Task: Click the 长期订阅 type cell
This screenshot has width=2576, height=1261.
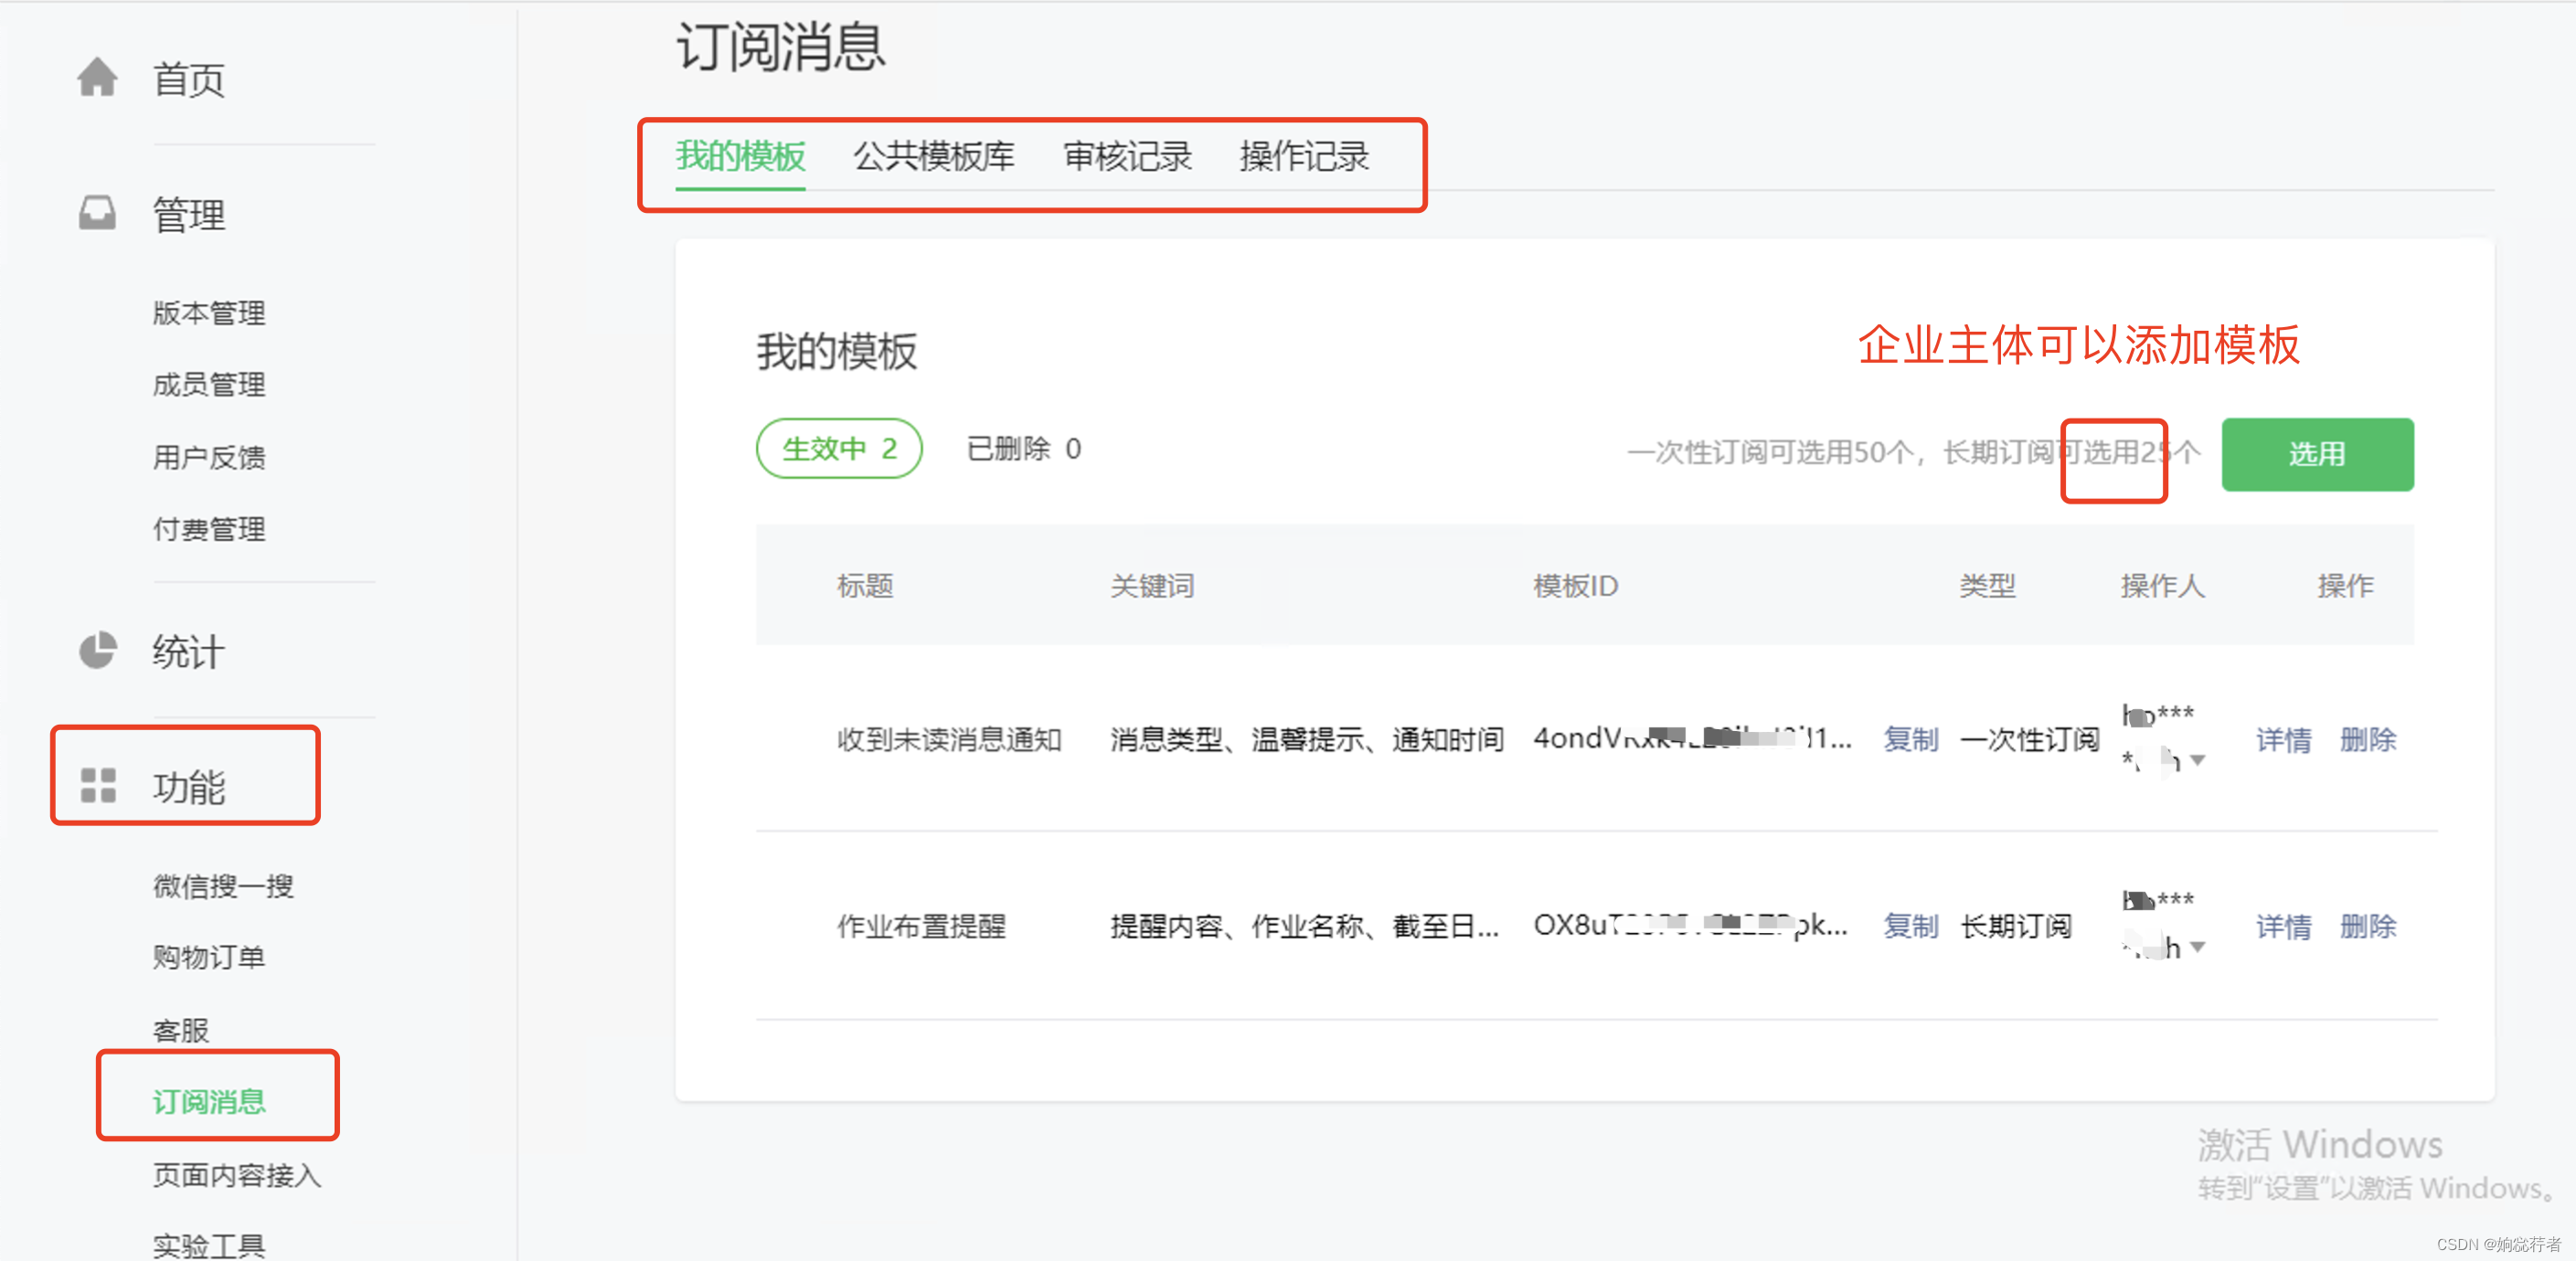Action: click(2015, 926)
